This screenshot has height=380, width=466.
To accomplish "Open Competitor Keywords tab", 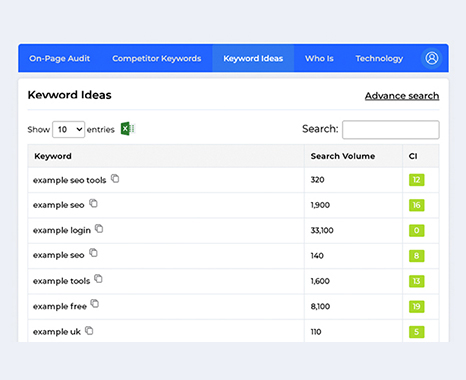I will (x=157, y=59).
